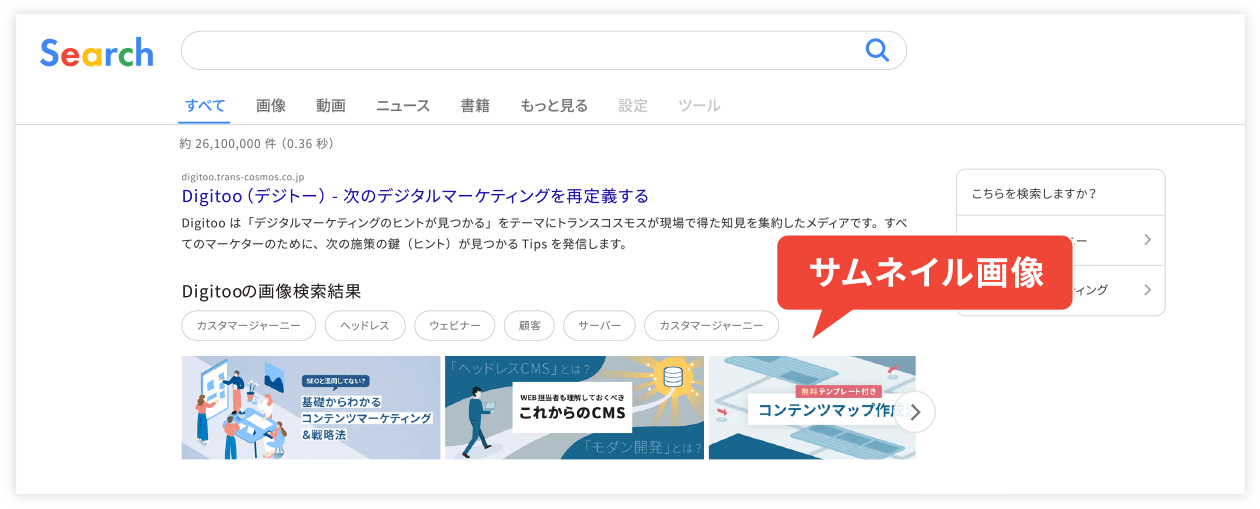The image size is (1260, 509).
Task: Select the サーバー filter chip
Action: coord(600,326)
